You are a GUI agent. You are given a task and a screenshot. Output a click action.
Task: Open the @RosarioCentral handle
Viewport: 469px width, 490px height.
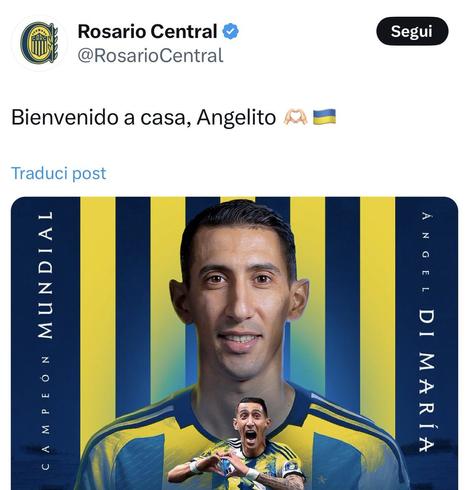pos(150,55)
